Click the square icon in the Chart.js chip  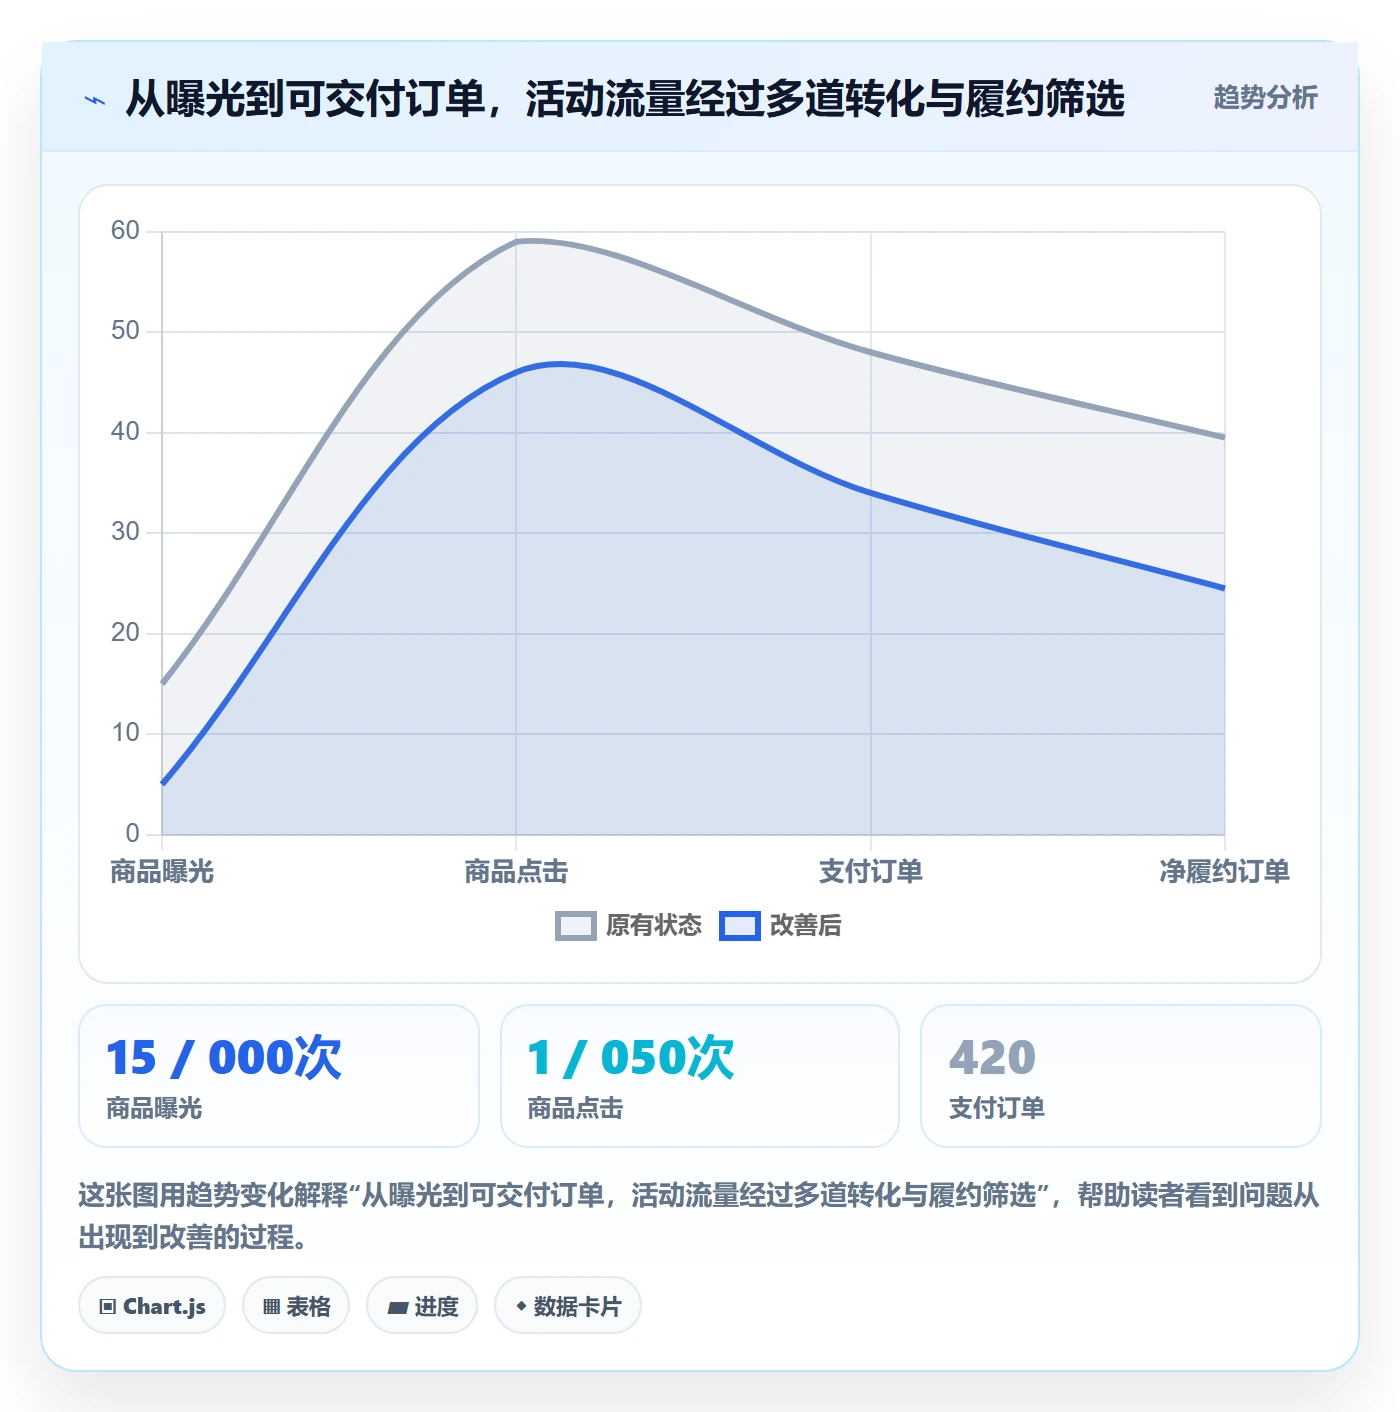pos(108,1307)
